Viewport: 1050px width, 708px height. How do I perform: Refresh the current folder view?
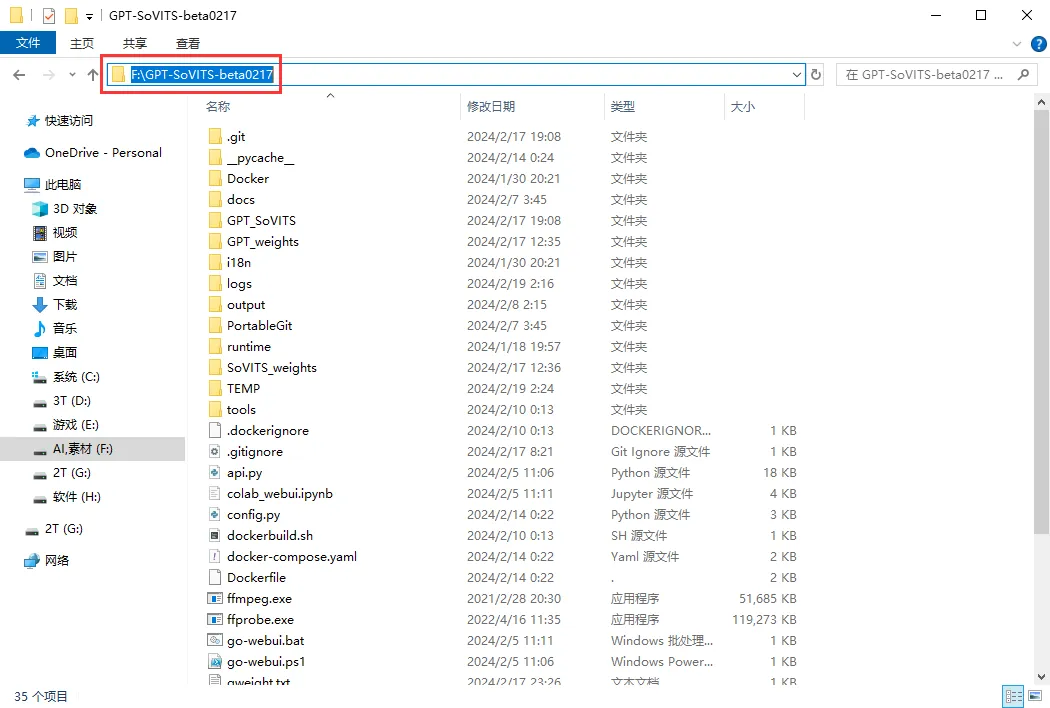coord(816,75)
